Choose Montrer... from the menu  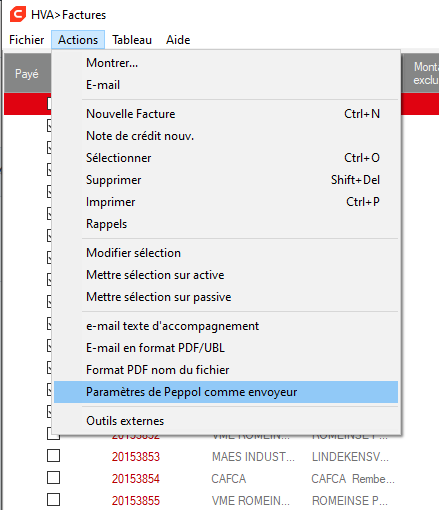[226, 63]
